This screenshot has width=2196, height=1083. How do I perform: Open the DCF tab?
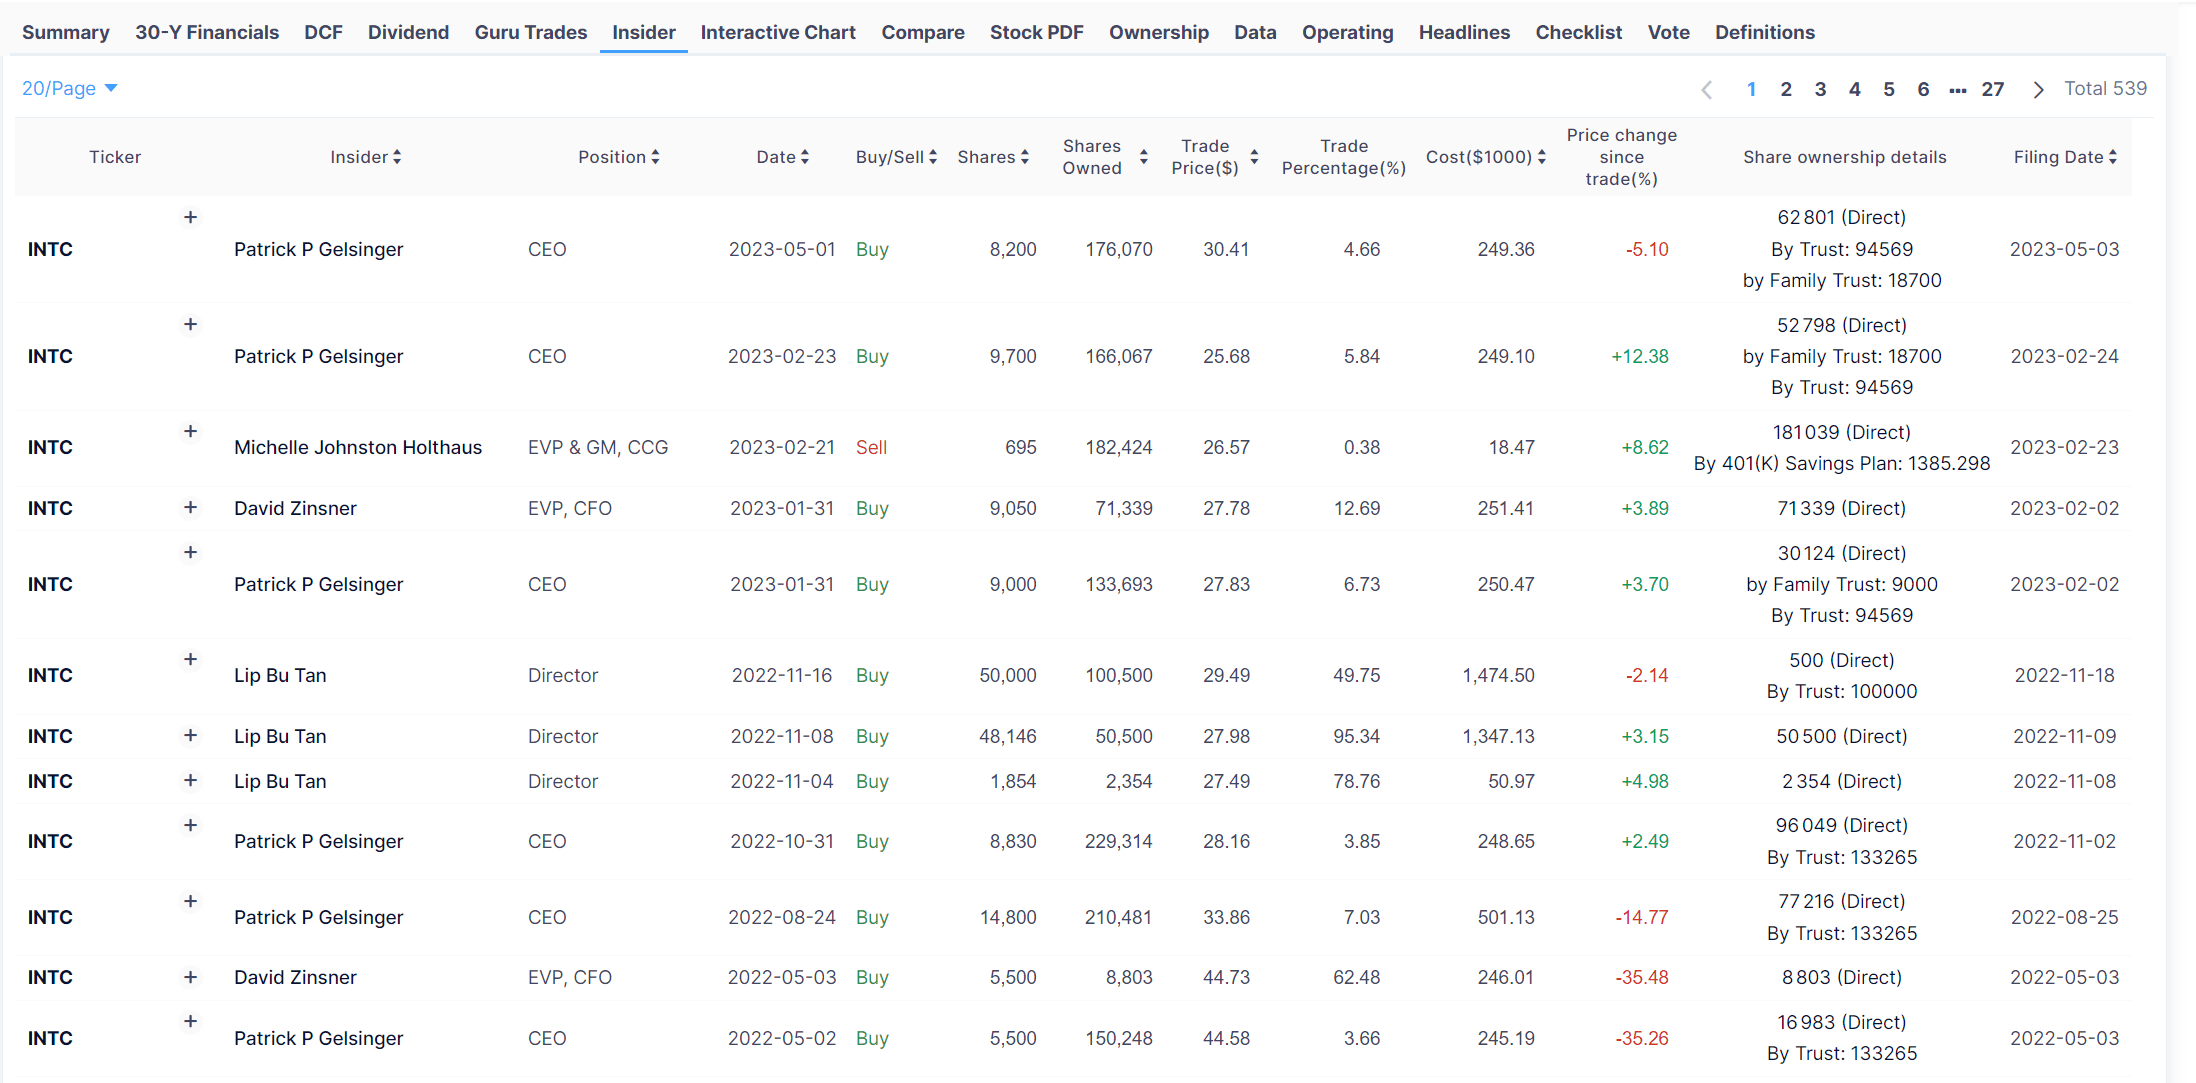pyautogui.click(x=323, y=32)
